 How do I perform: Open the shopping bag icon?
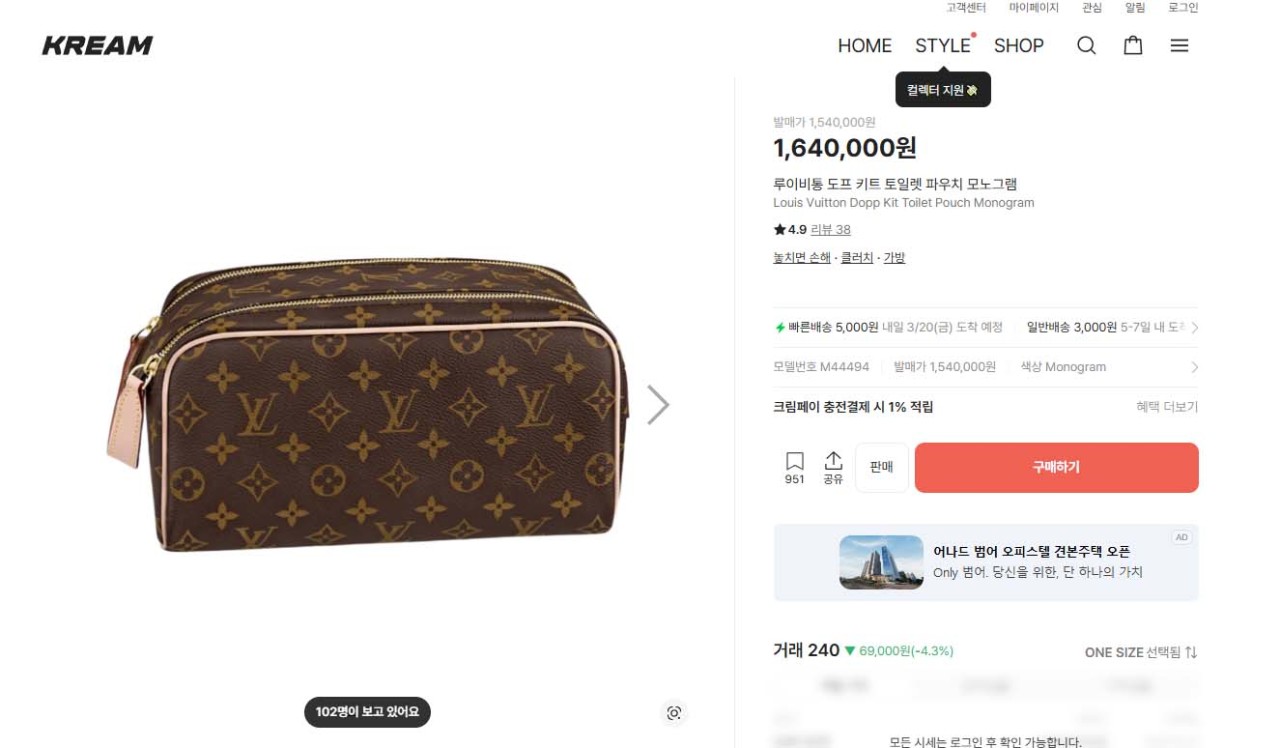click(x=1133, y=46)
